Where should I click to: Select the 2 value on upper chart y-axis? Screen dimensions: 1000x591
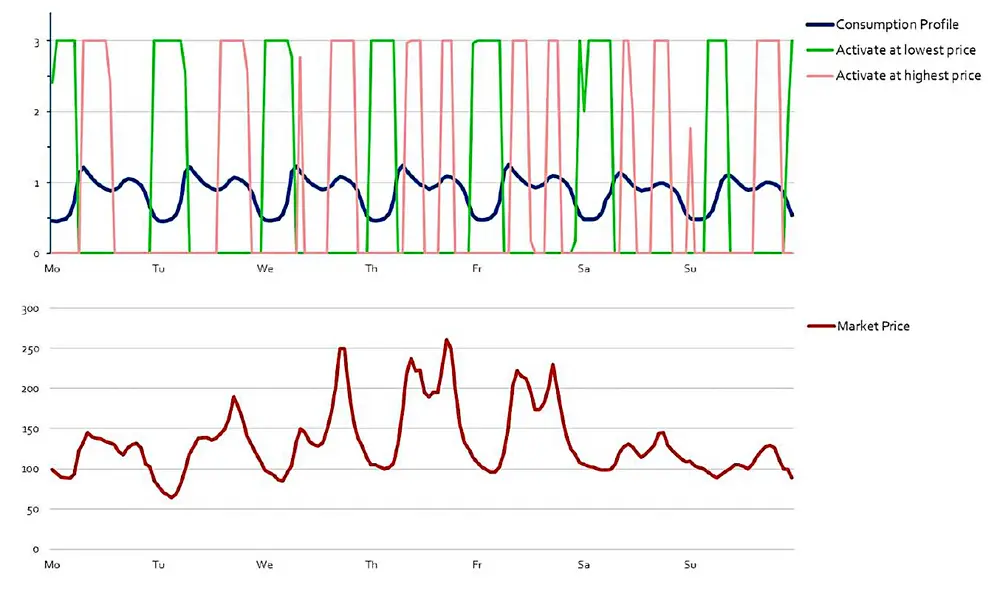[34, 112]
